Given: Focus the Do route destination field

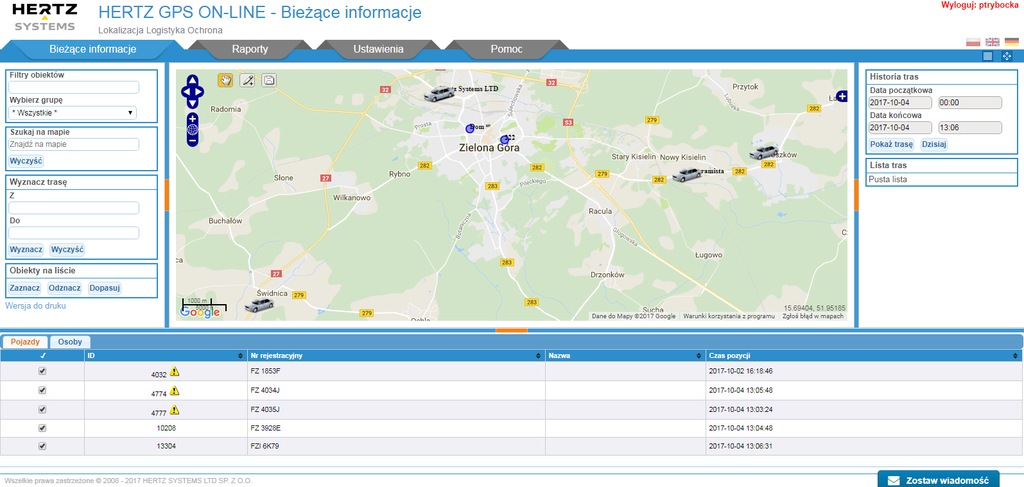Looking at the screenshot, I should tap(74, 232).
